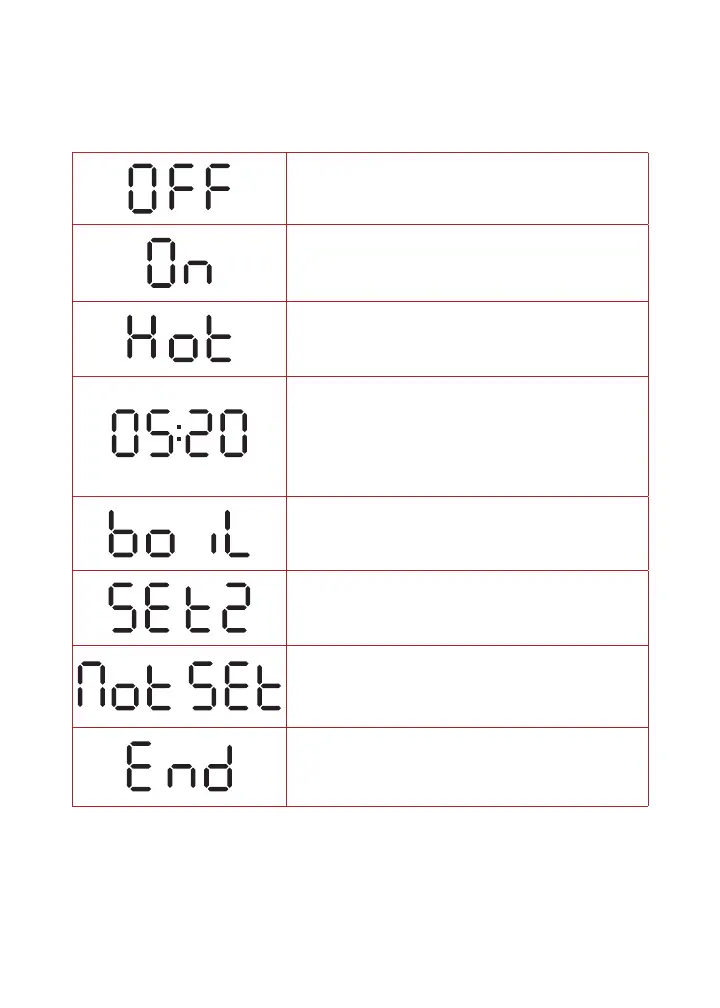Click the OFF display symbol

point(179,188)
